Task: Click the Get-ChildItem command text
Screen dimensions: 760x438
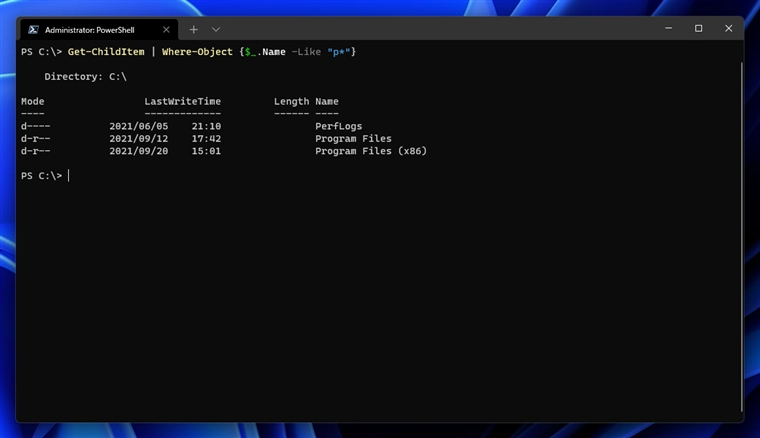Action: [x=106, y=52]
